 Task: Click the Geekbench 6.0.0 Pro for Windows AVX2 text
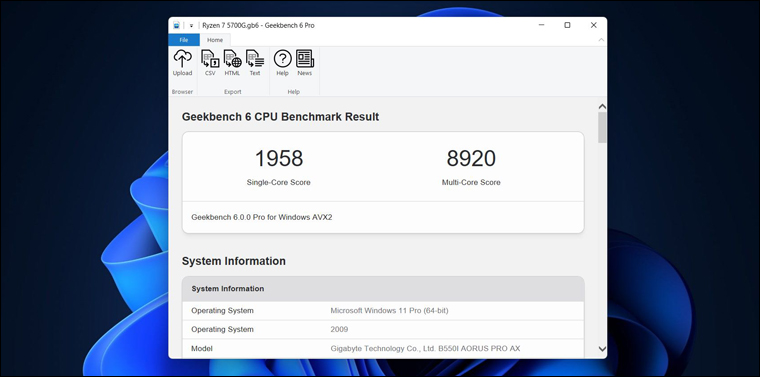(x=262, y=217)
